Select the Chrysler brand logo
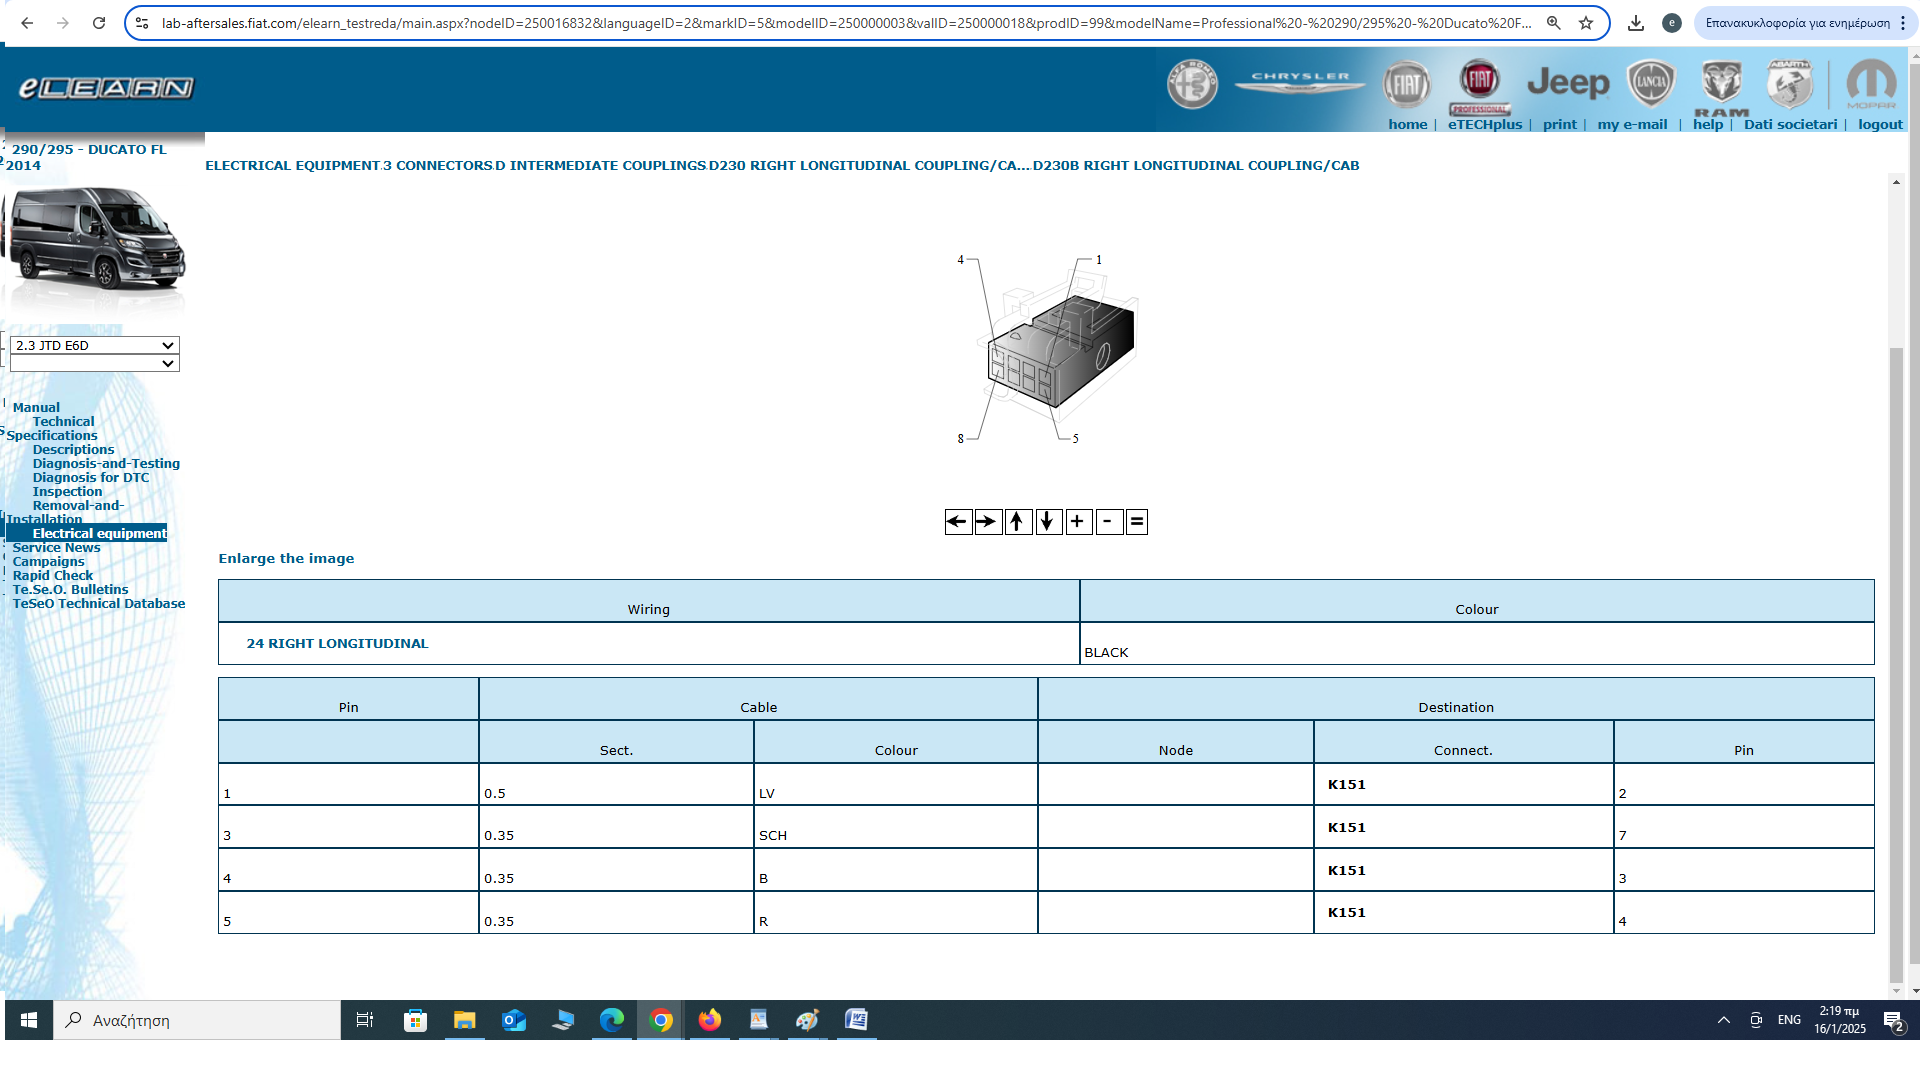This screenshot has height=1080, width=1920. point(1300,81)
